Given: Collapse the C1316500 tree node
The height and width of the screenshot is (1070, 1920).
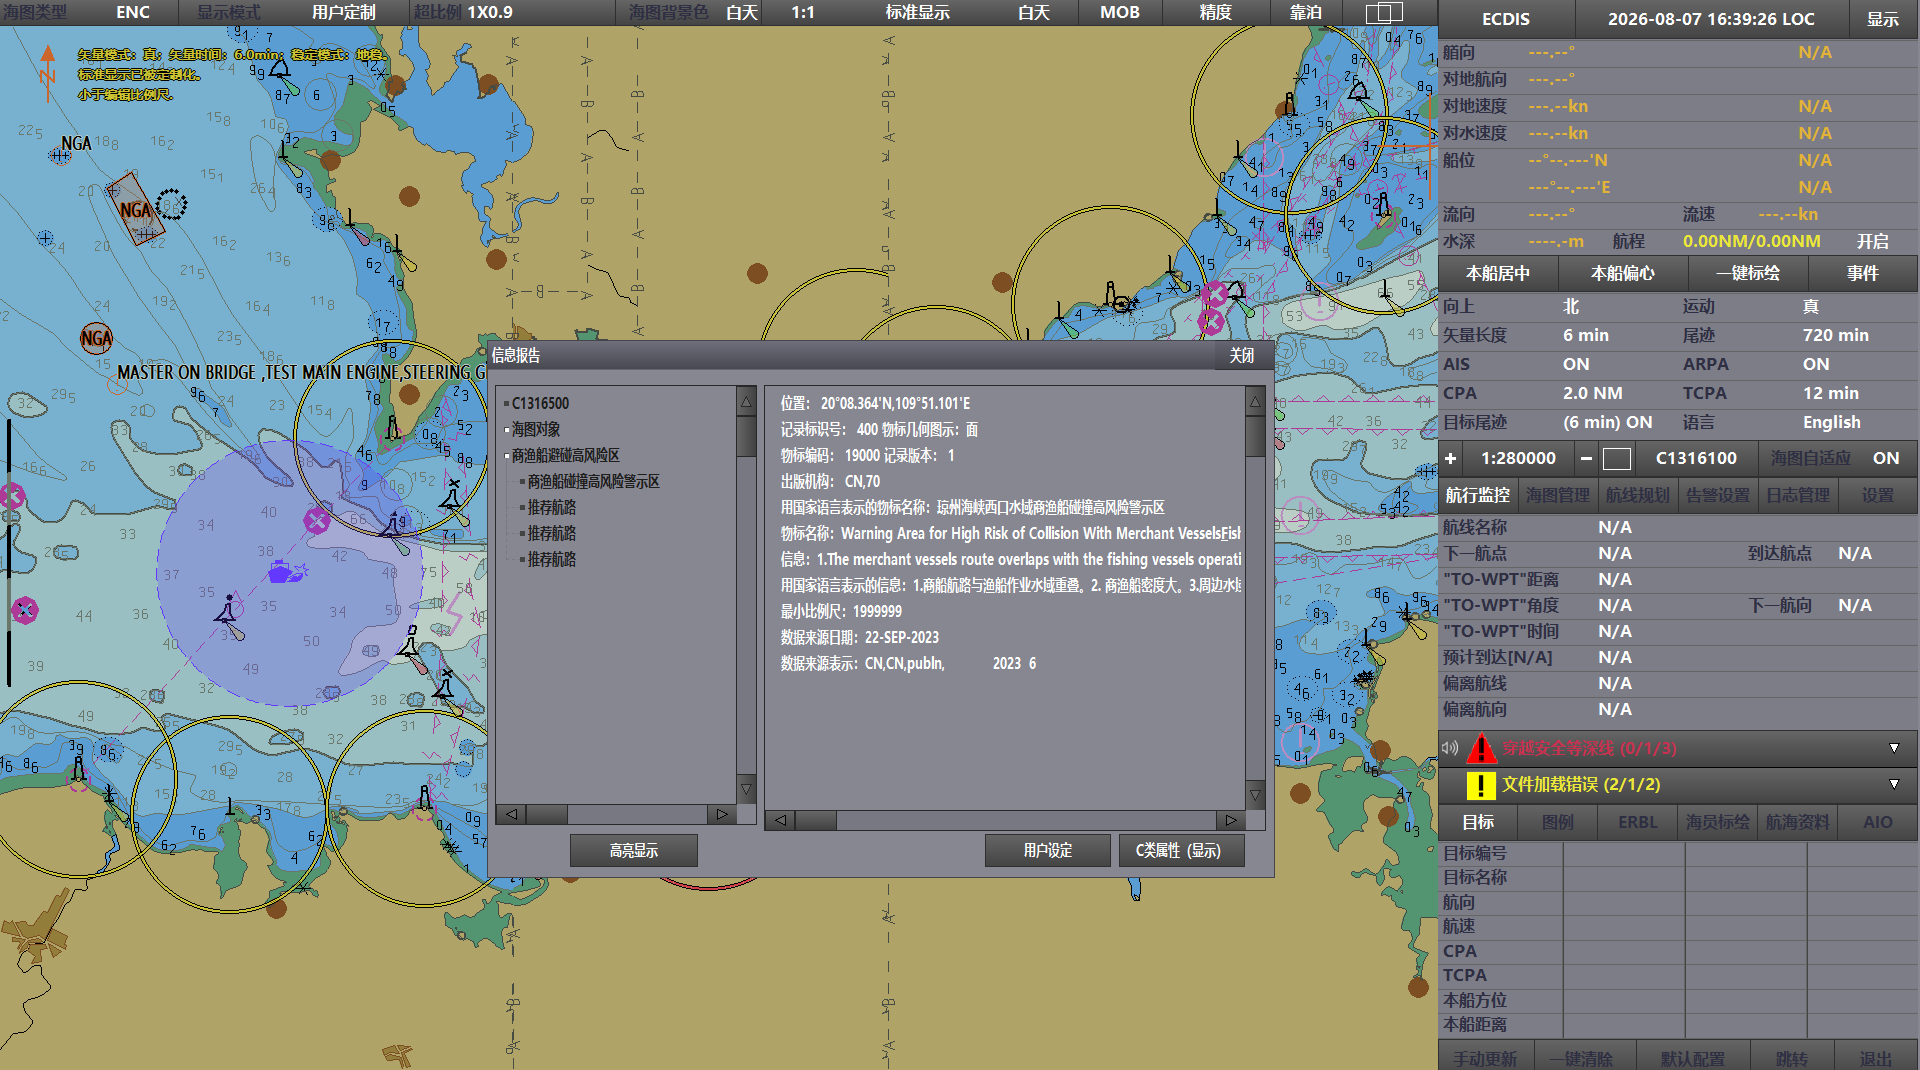Looking at the screenshot, I should [x=507, y=404].
